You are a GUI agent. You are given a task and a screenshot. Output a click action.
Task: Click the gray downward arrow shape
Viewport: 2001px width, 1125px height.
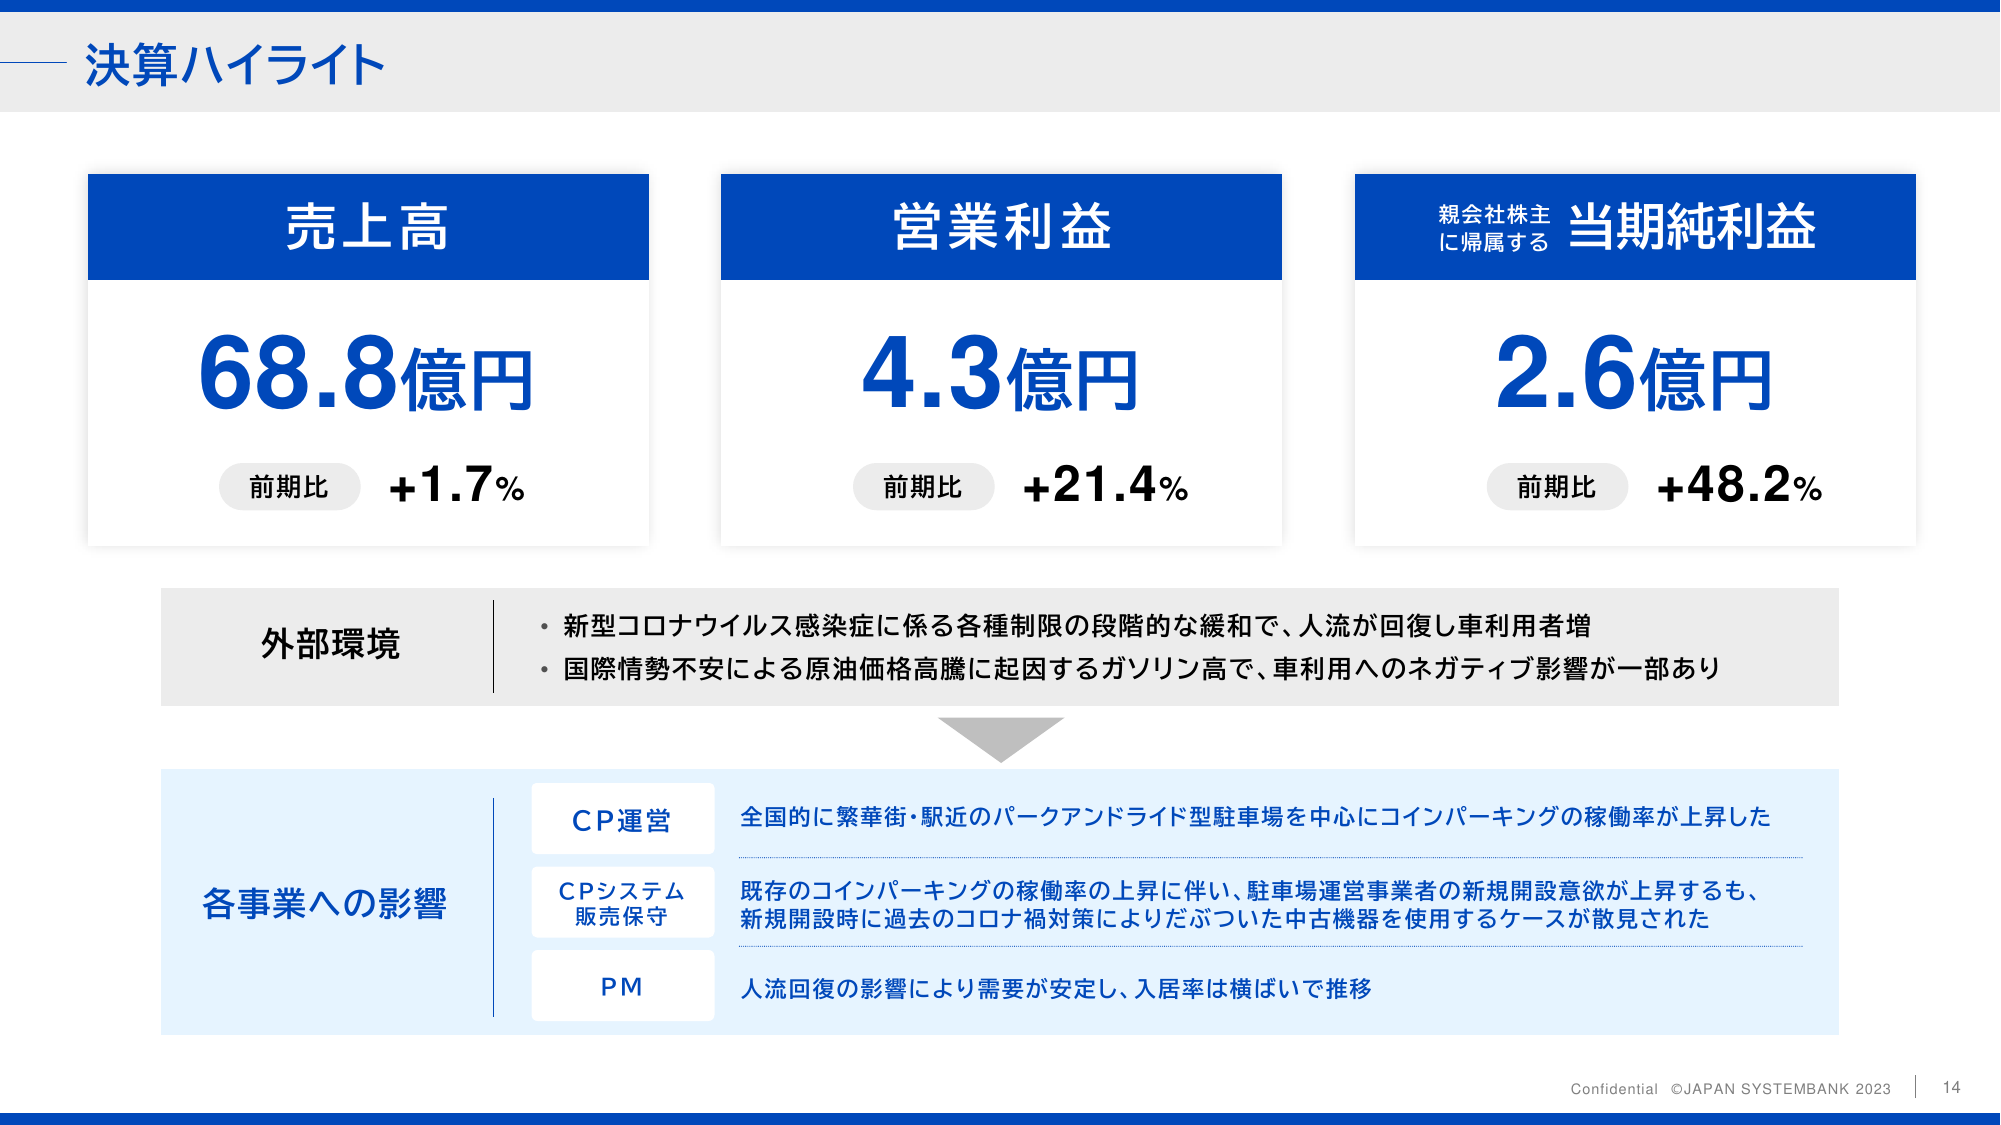tap(1000, 739)
